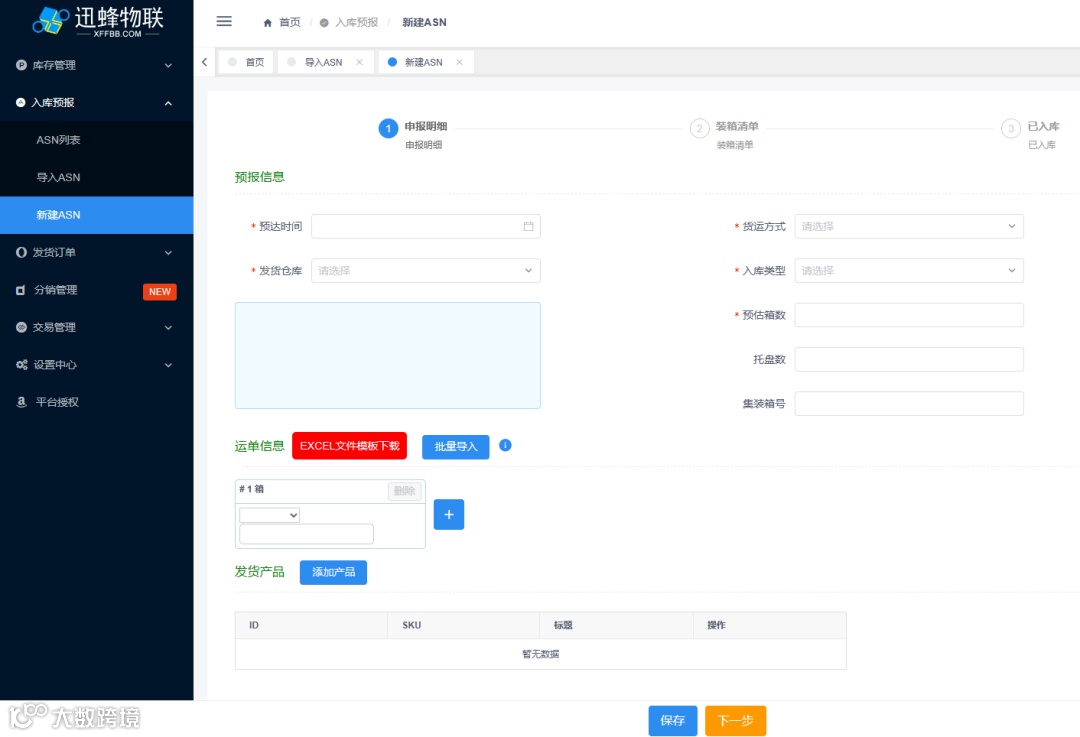Image resolution: width=1080 pixels, height=737 pixels.
Task: Click step 3 已入库 circle
Action: pyautogui.click(x=1010, y=128)
